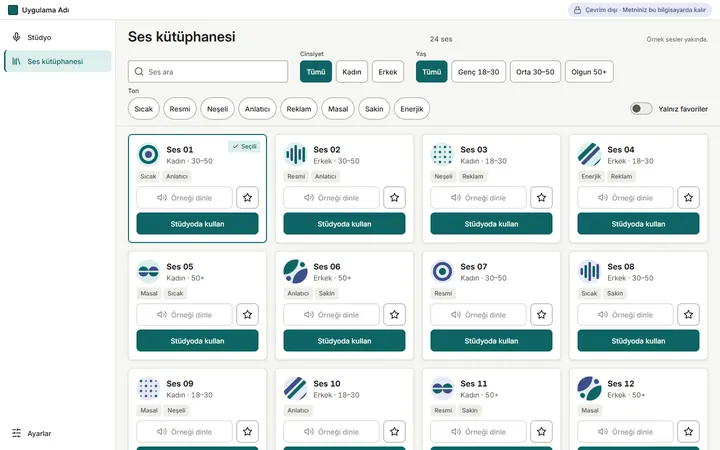Click Stüdyoda kullan for Ses 08
720x450 pixels.
(638, 341)
